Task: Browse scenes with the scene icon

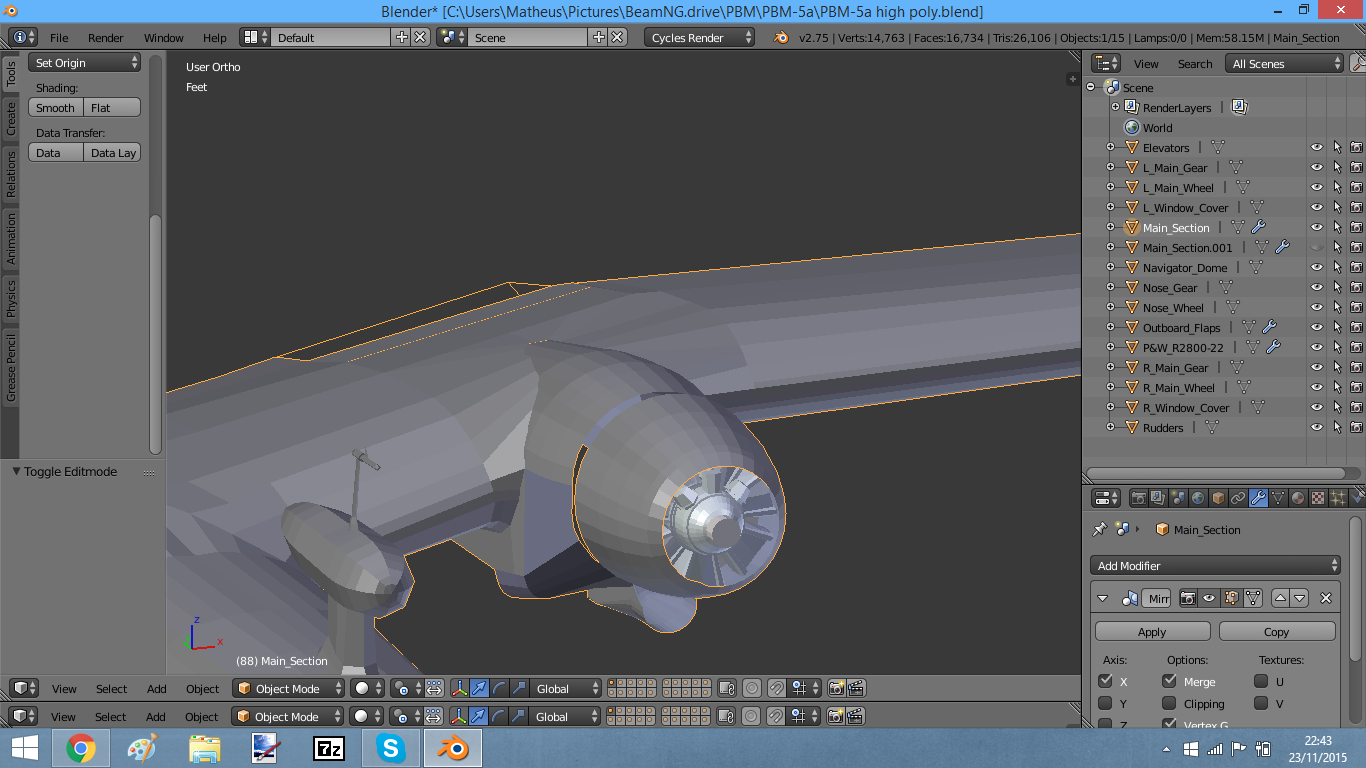Action: pyautogui.click(x=452, y=37)
